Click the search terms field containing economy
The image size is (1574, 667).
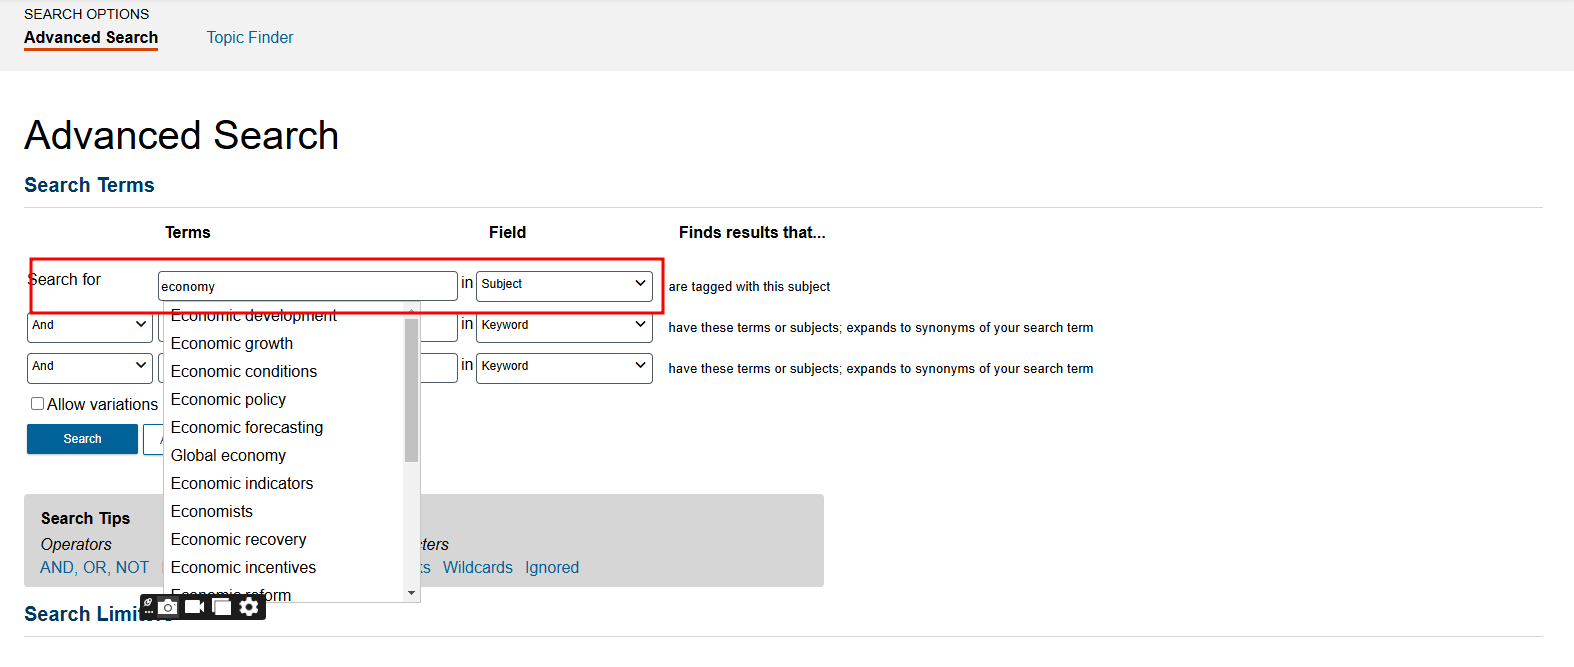[x=307, y=287]
